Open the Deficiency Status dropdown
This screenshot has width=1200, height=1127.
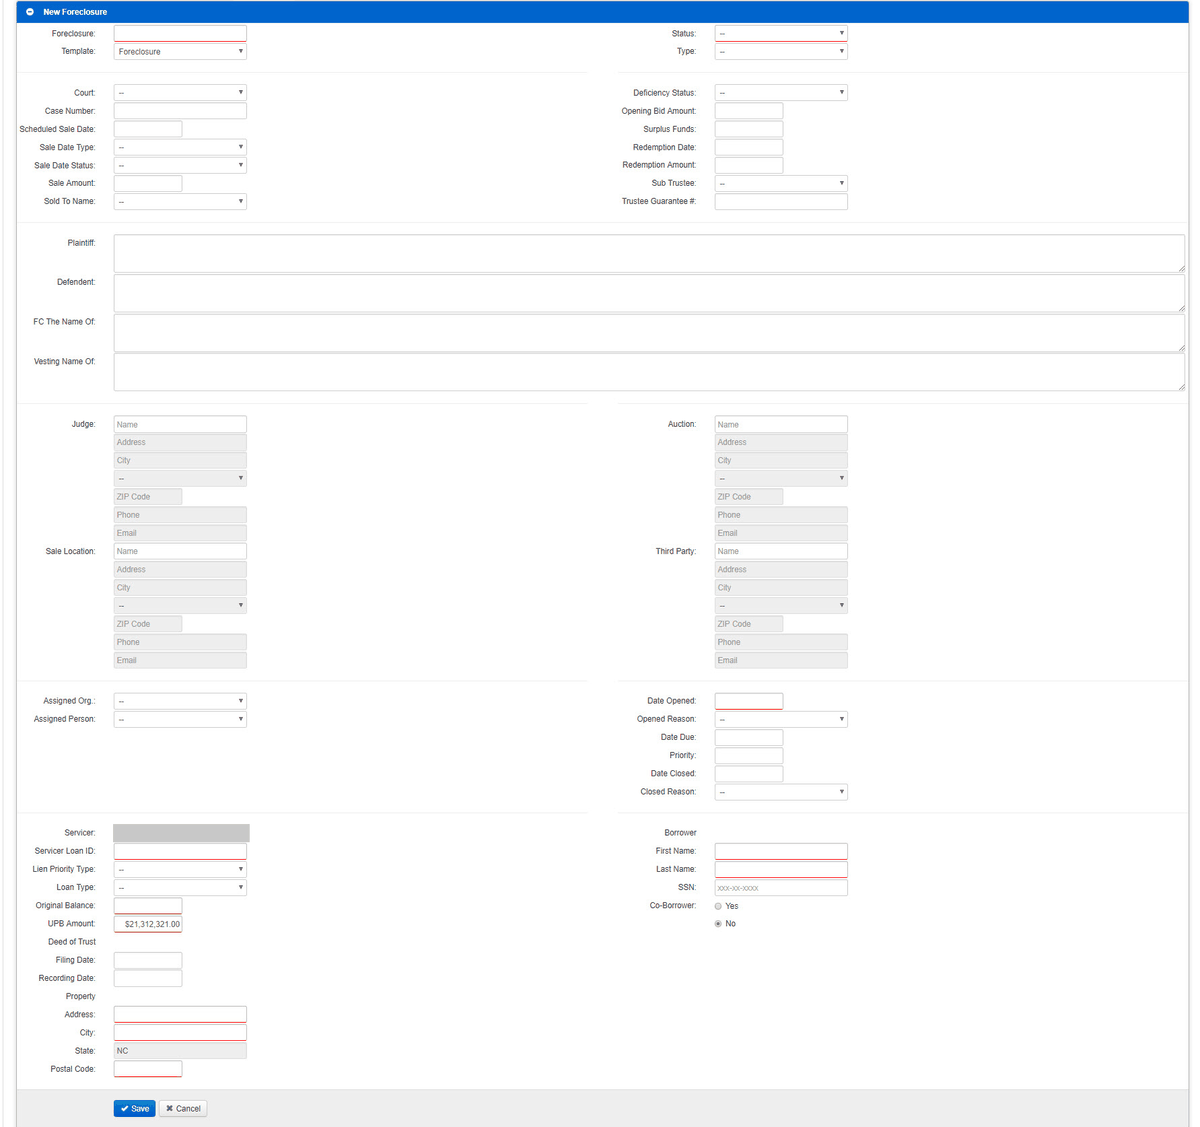[781, 92]
